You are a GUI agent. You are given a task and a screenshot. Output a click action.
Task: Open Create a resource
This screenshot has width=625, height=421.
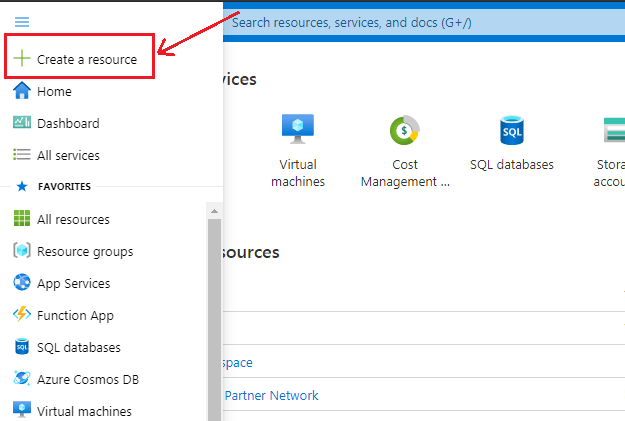[x=86, y=59]
